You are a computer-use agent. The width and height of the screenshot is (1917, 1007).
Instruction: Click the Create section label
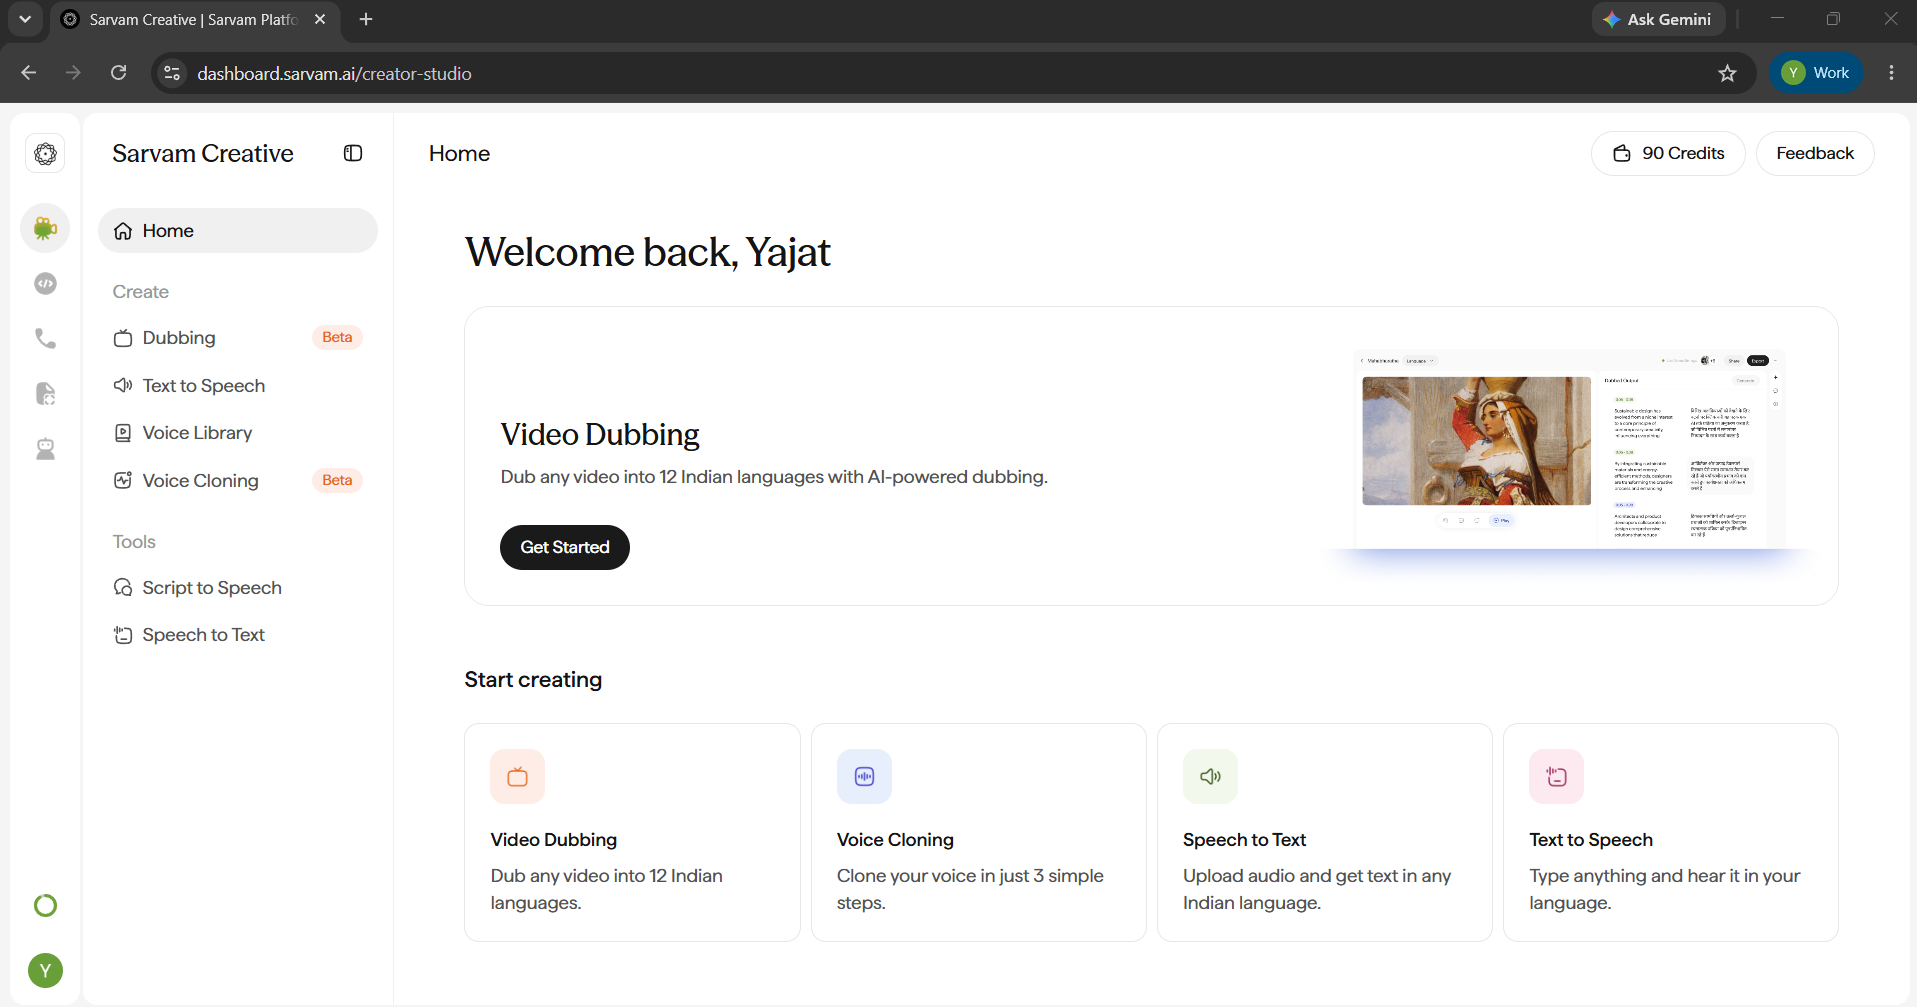coord(141,292)
